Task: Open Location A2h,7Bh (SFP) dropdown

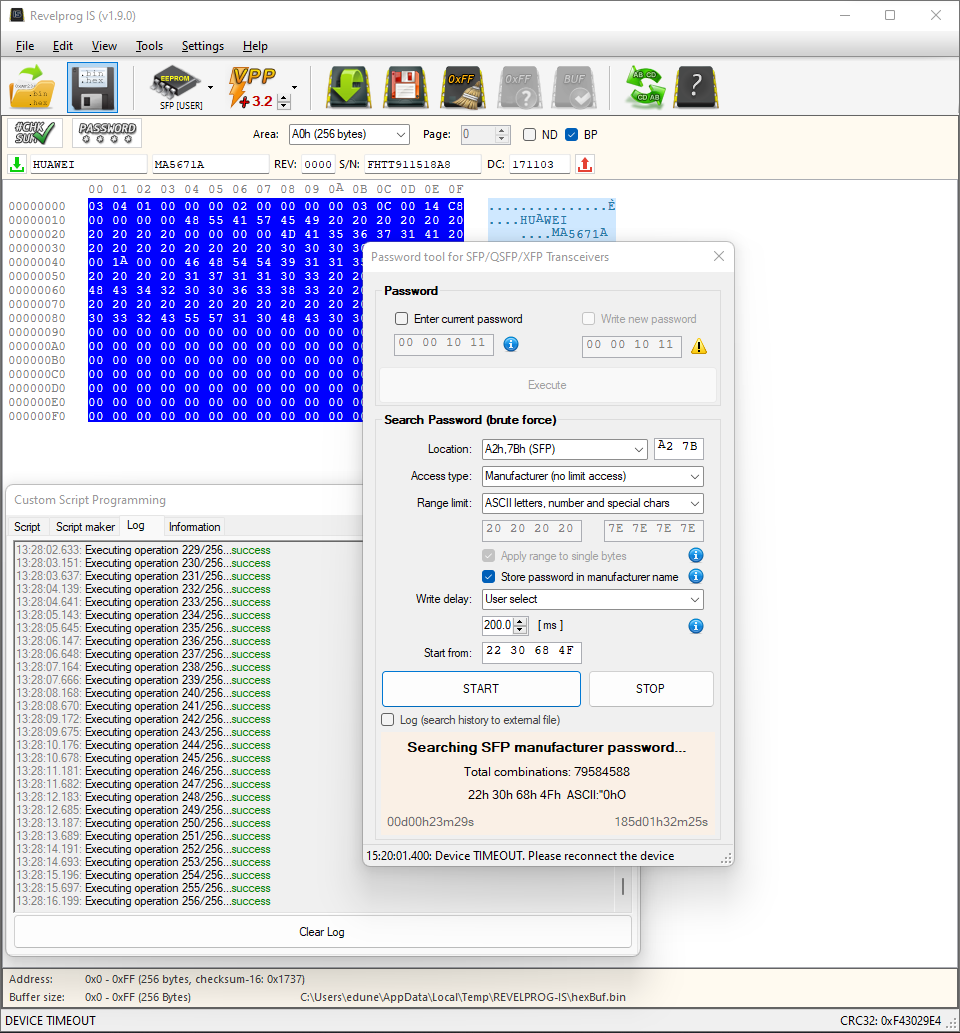Action: tap(565, 449)
